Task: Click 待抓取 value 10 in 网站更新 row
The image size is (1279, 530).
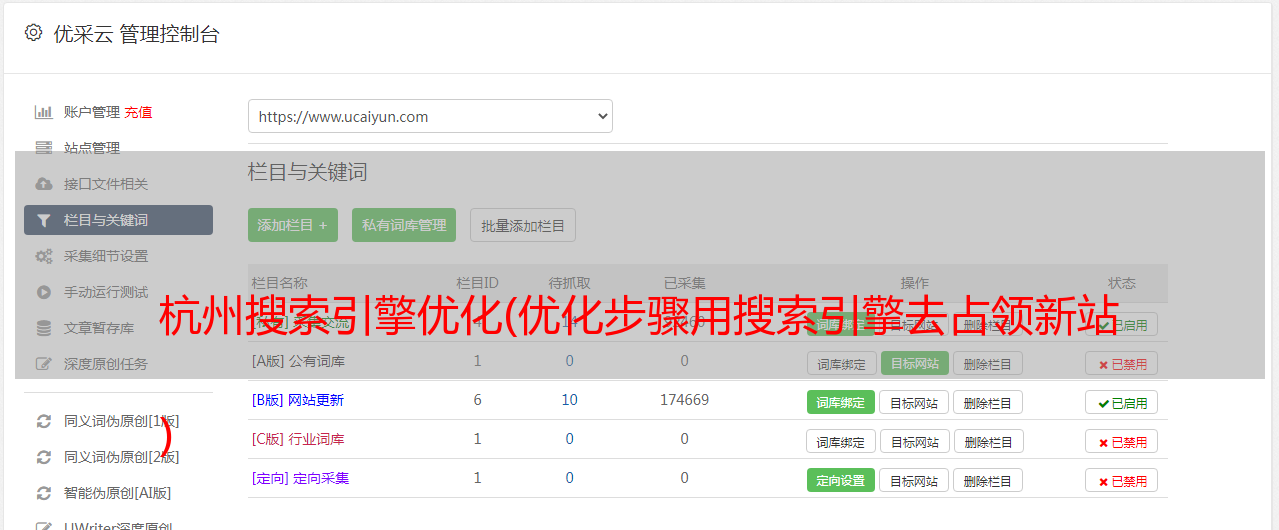Action: [569, 400]
